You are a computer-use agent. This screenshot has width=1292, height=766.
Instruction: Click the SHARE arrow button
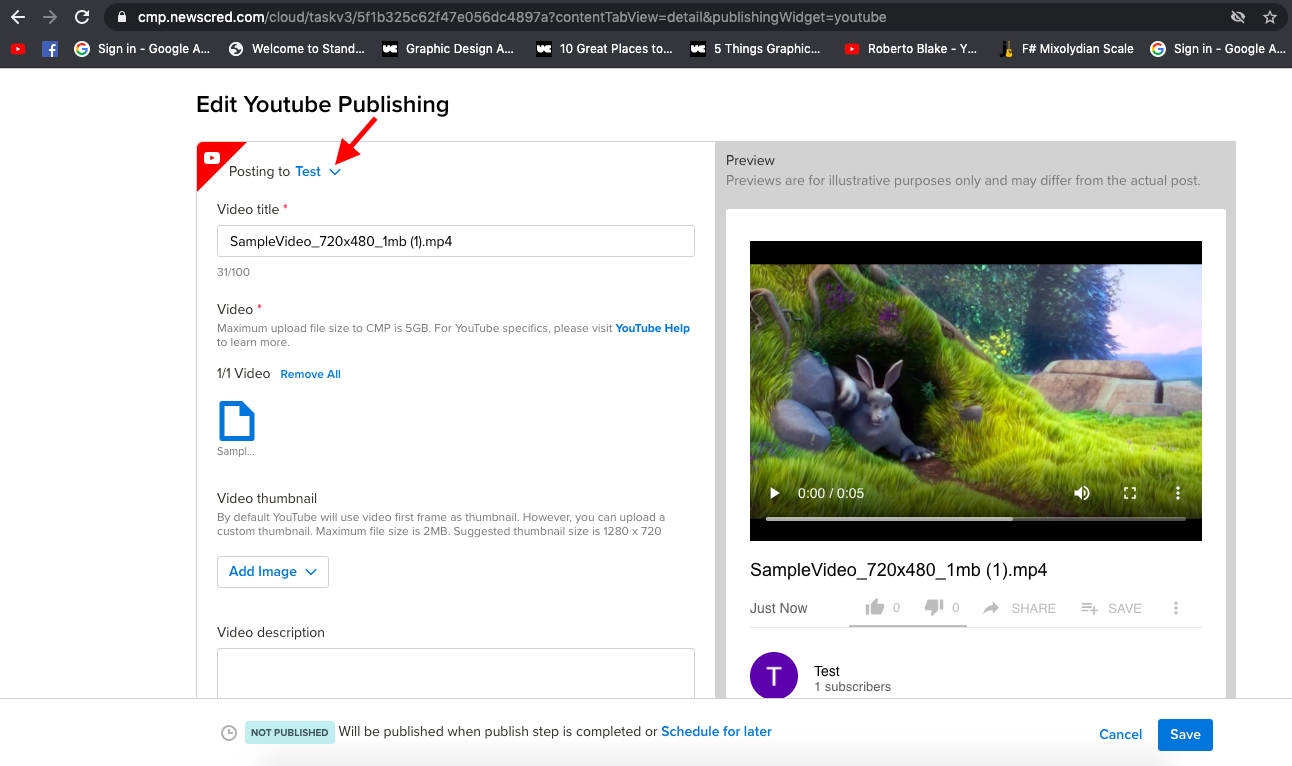[1019, 608]
